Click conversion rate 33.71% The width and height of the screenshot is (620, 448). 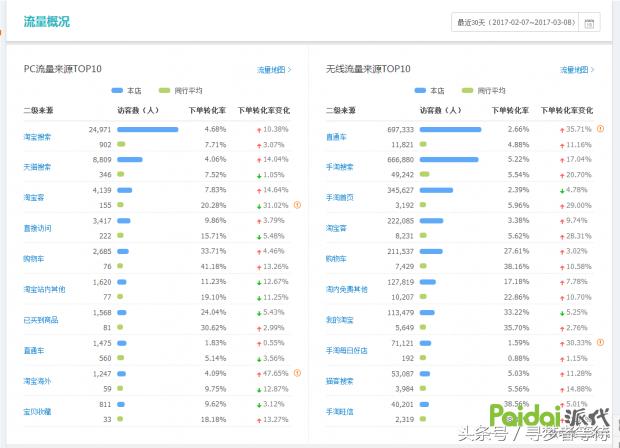pyautogui.click(x=214, y=251)
